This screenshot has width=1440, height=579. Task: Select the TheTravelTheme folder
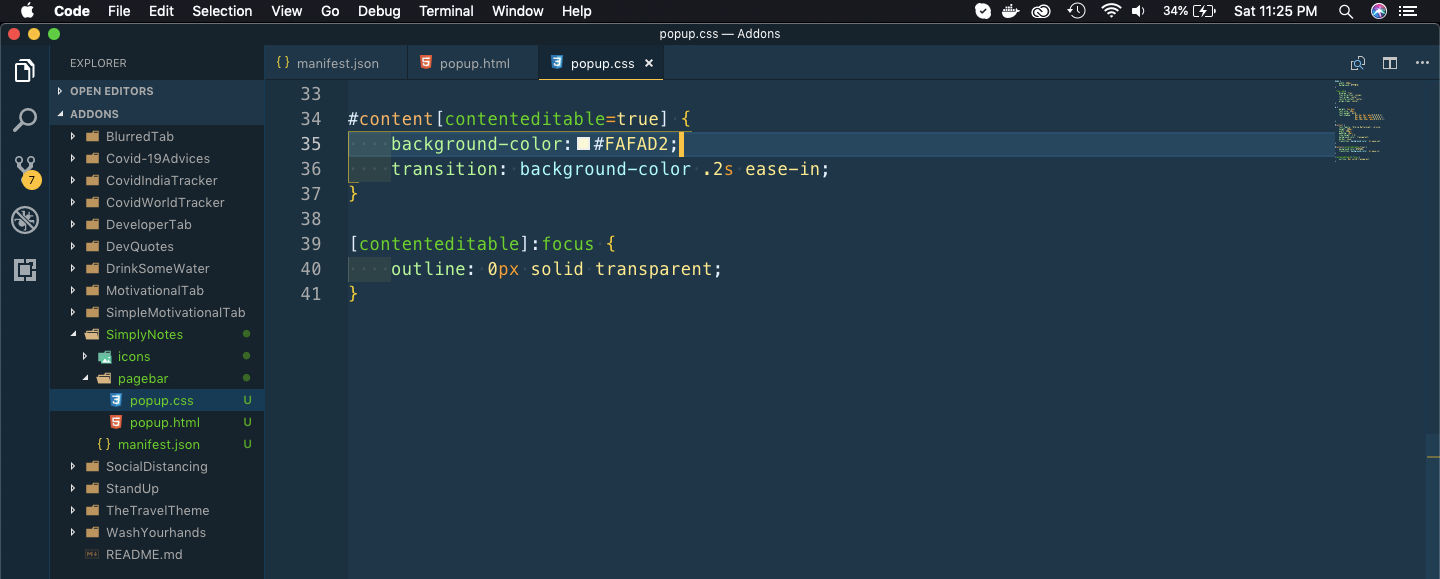pyautogui.click(x=157, y=510)
